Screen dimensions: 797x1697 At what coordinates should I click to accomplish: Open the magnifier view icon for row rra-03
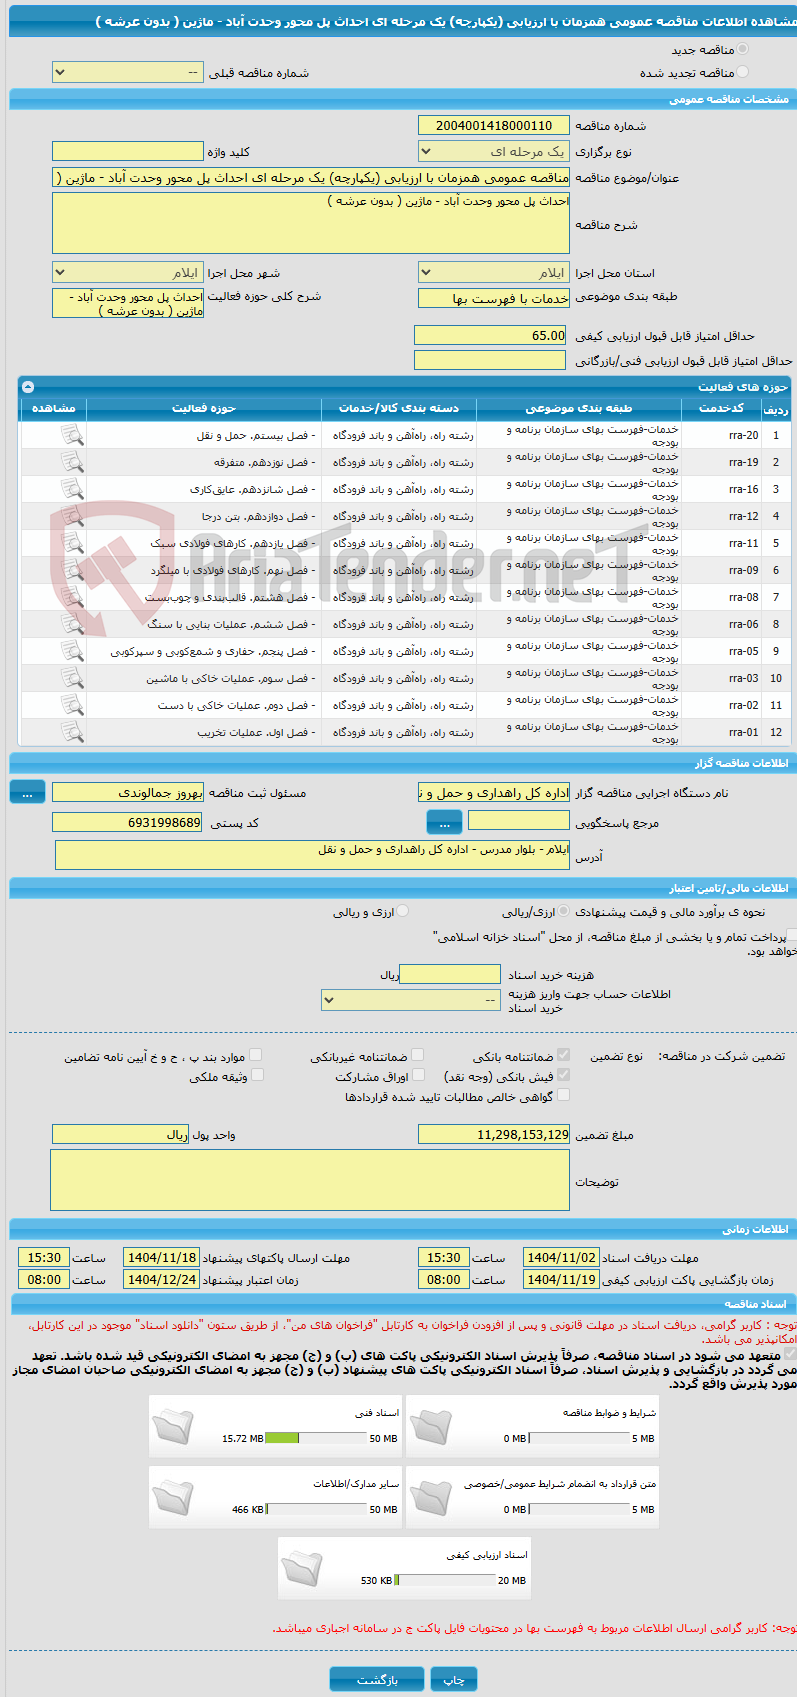coord(72,678)
